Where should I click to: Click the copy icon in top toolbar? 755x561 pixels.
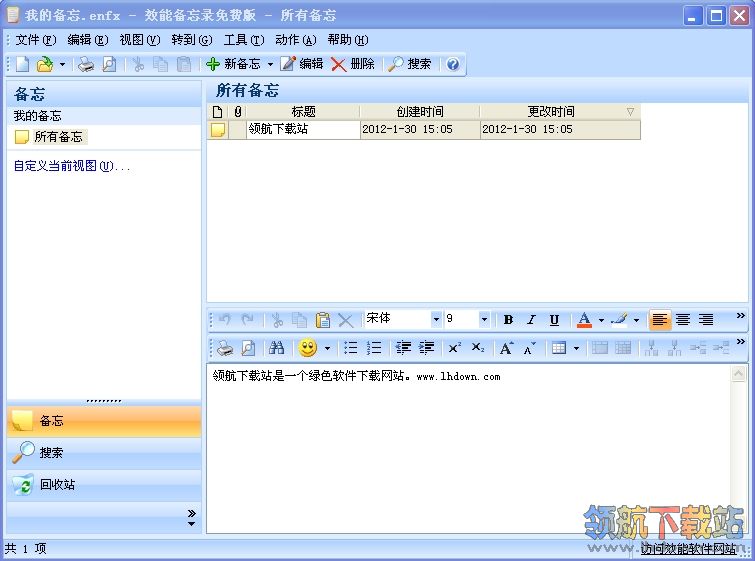[x=160, y=64]
